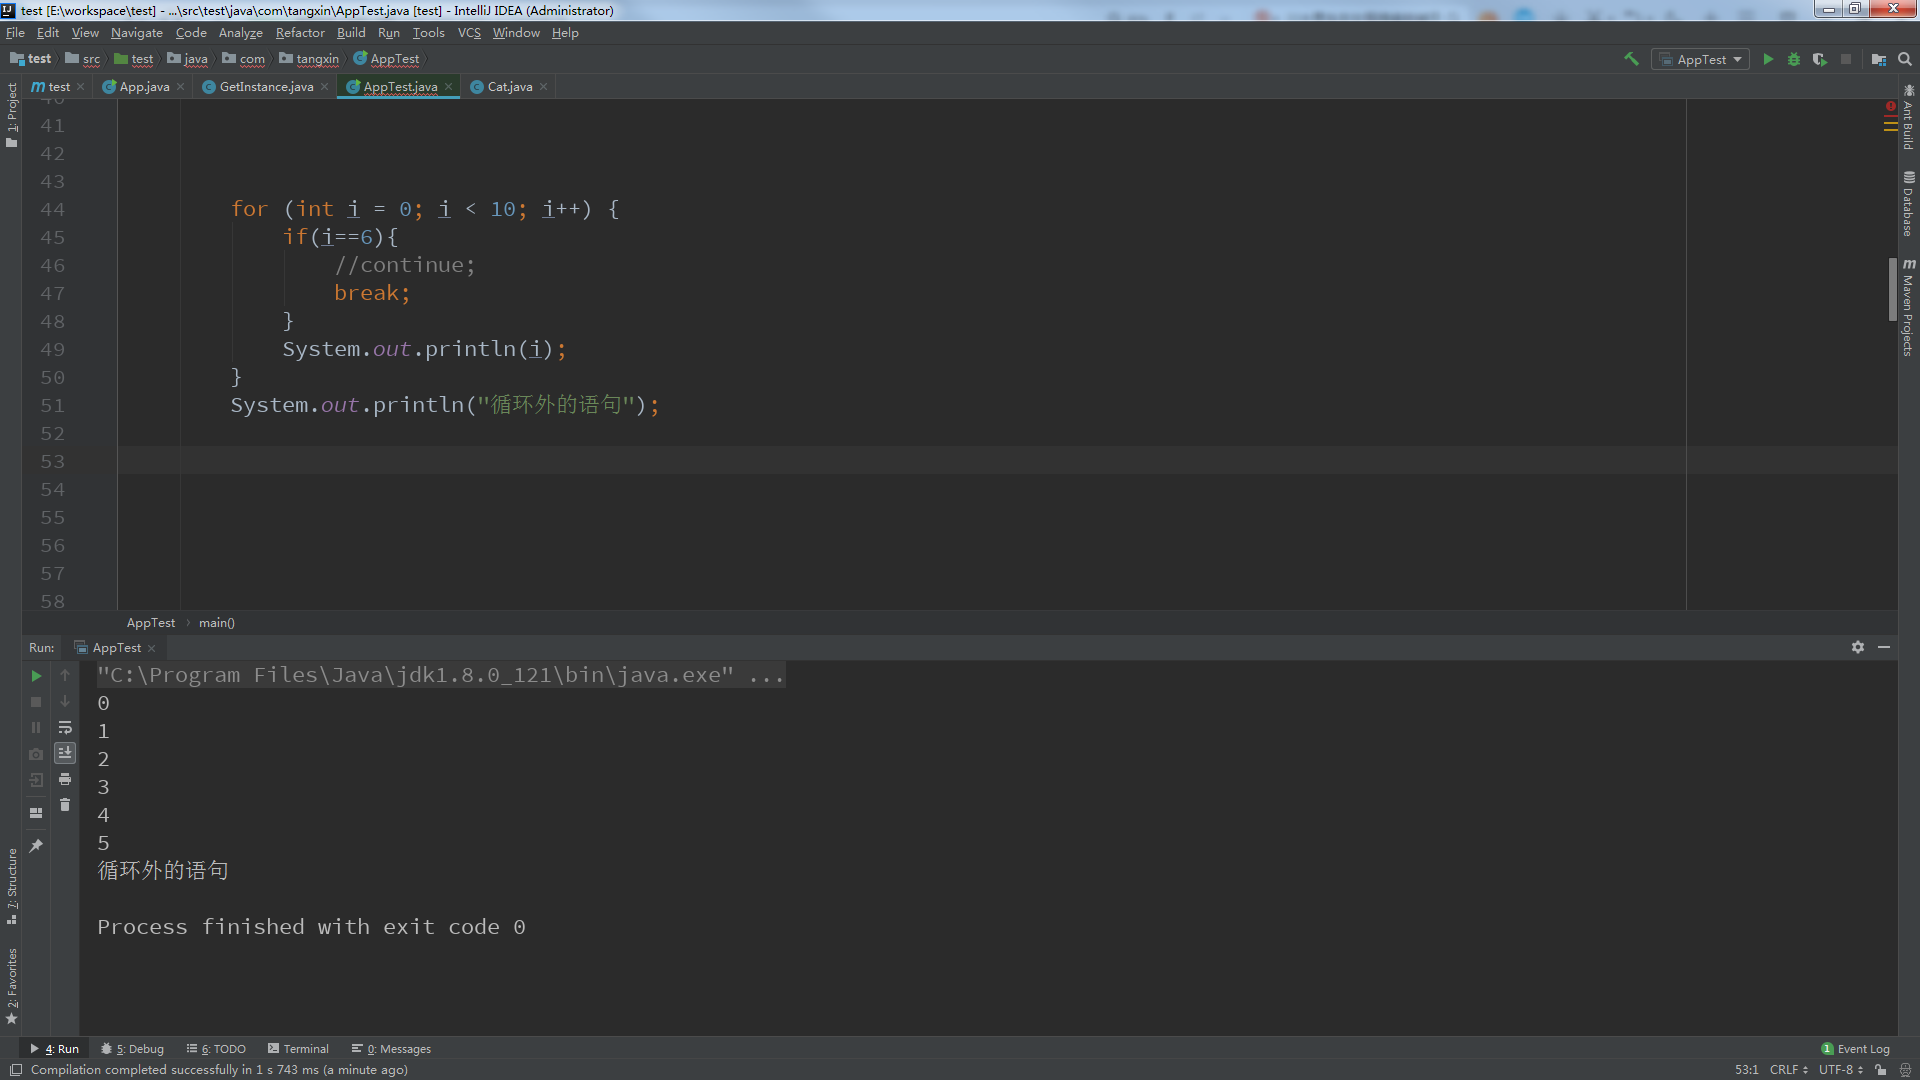The width and height of the screenshot is (1920, 1080).
Task: Open CRLF line separator selector
Action: click(x=1788, y=1069)
